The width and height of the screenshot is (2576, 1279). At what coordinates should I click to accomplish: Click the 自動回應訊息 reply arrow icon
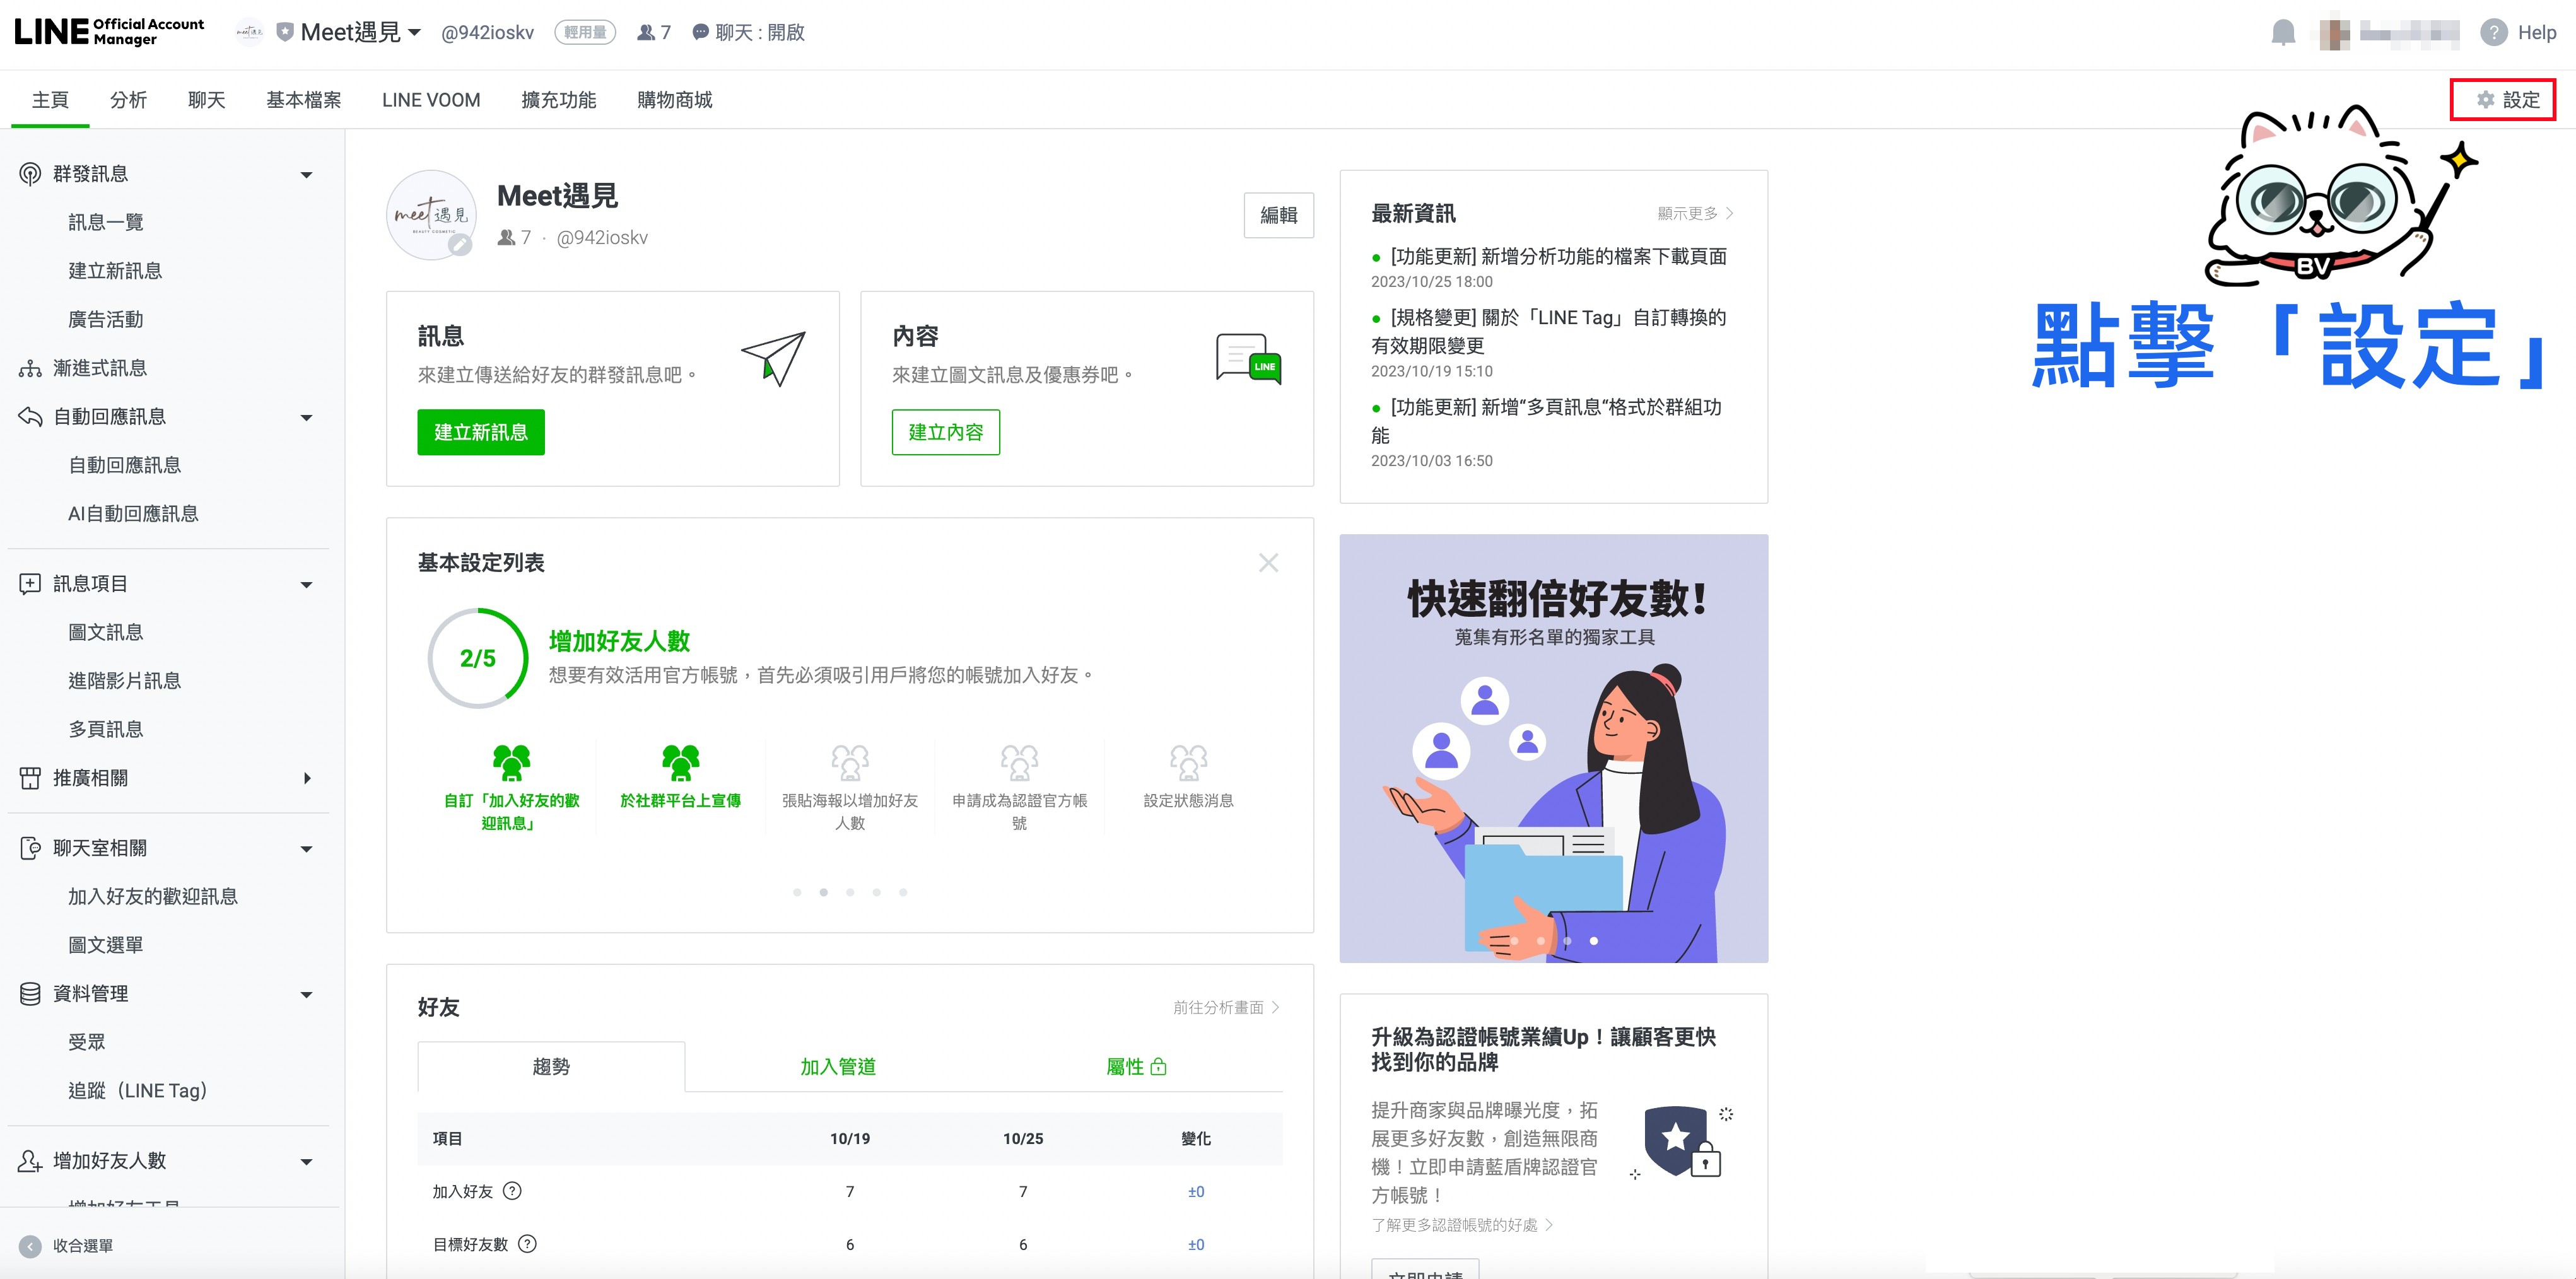[x=30, y=417]
